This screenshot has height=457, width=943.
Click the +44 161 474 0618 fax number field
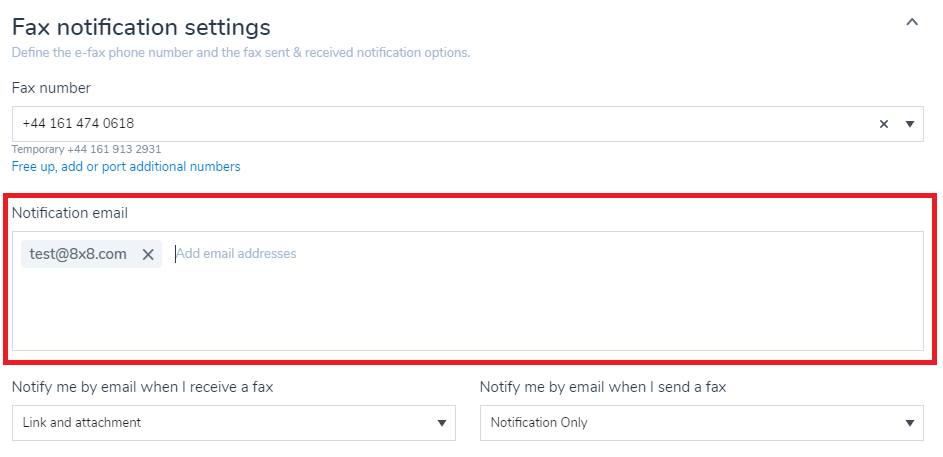[x=467, y=124]
